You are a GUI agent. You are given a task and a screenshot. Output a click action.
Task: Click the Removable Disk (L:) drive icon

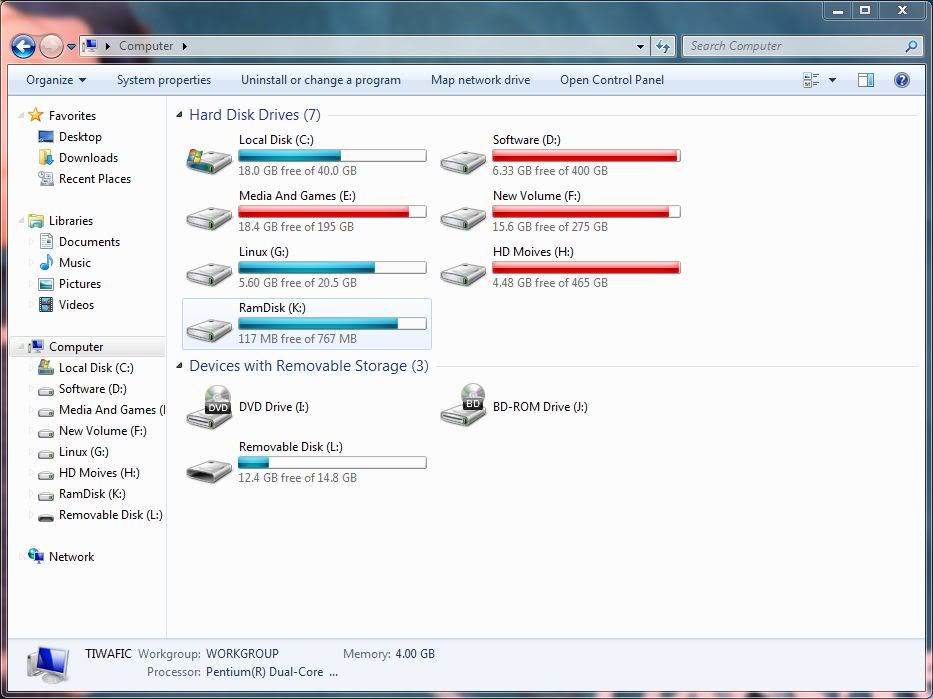tap(209, 467)
